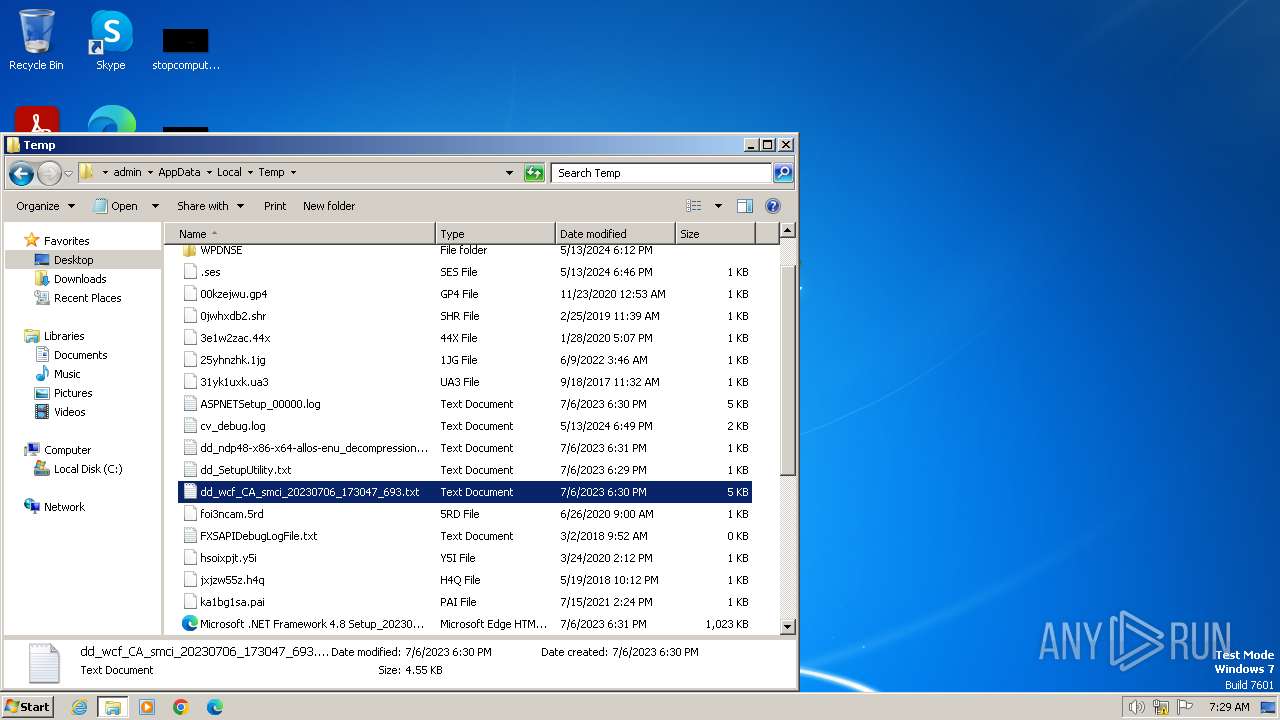This screenshot has height=720, width=1280.
Task: Open Internet Explorer in taskbar
Action: (80, 707)
